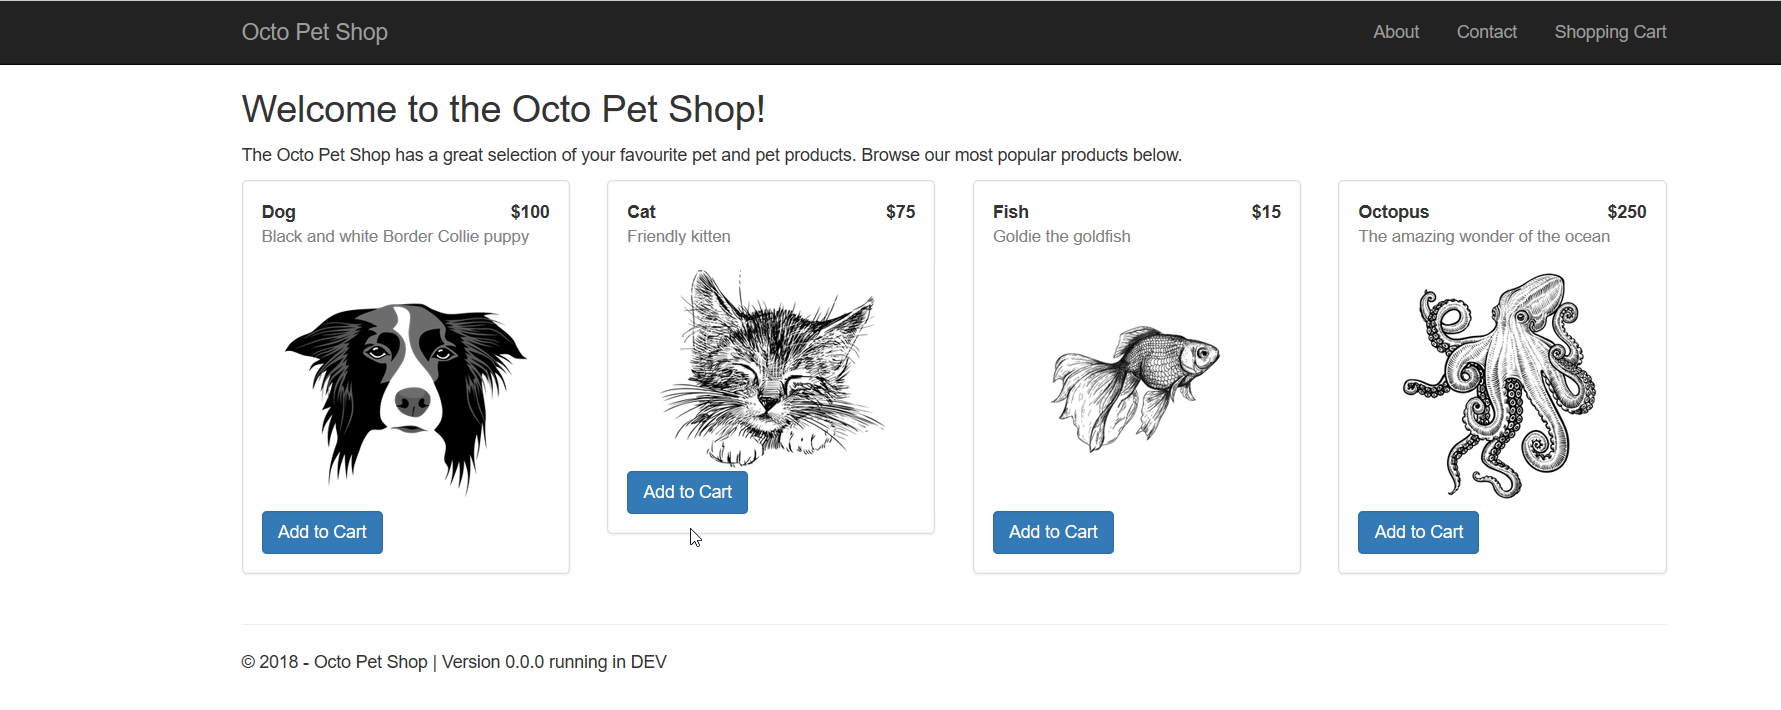Add the Octopus to cart
Image resolution: width=1781 pixels, height=710 pixels.
coord(1418,532)
